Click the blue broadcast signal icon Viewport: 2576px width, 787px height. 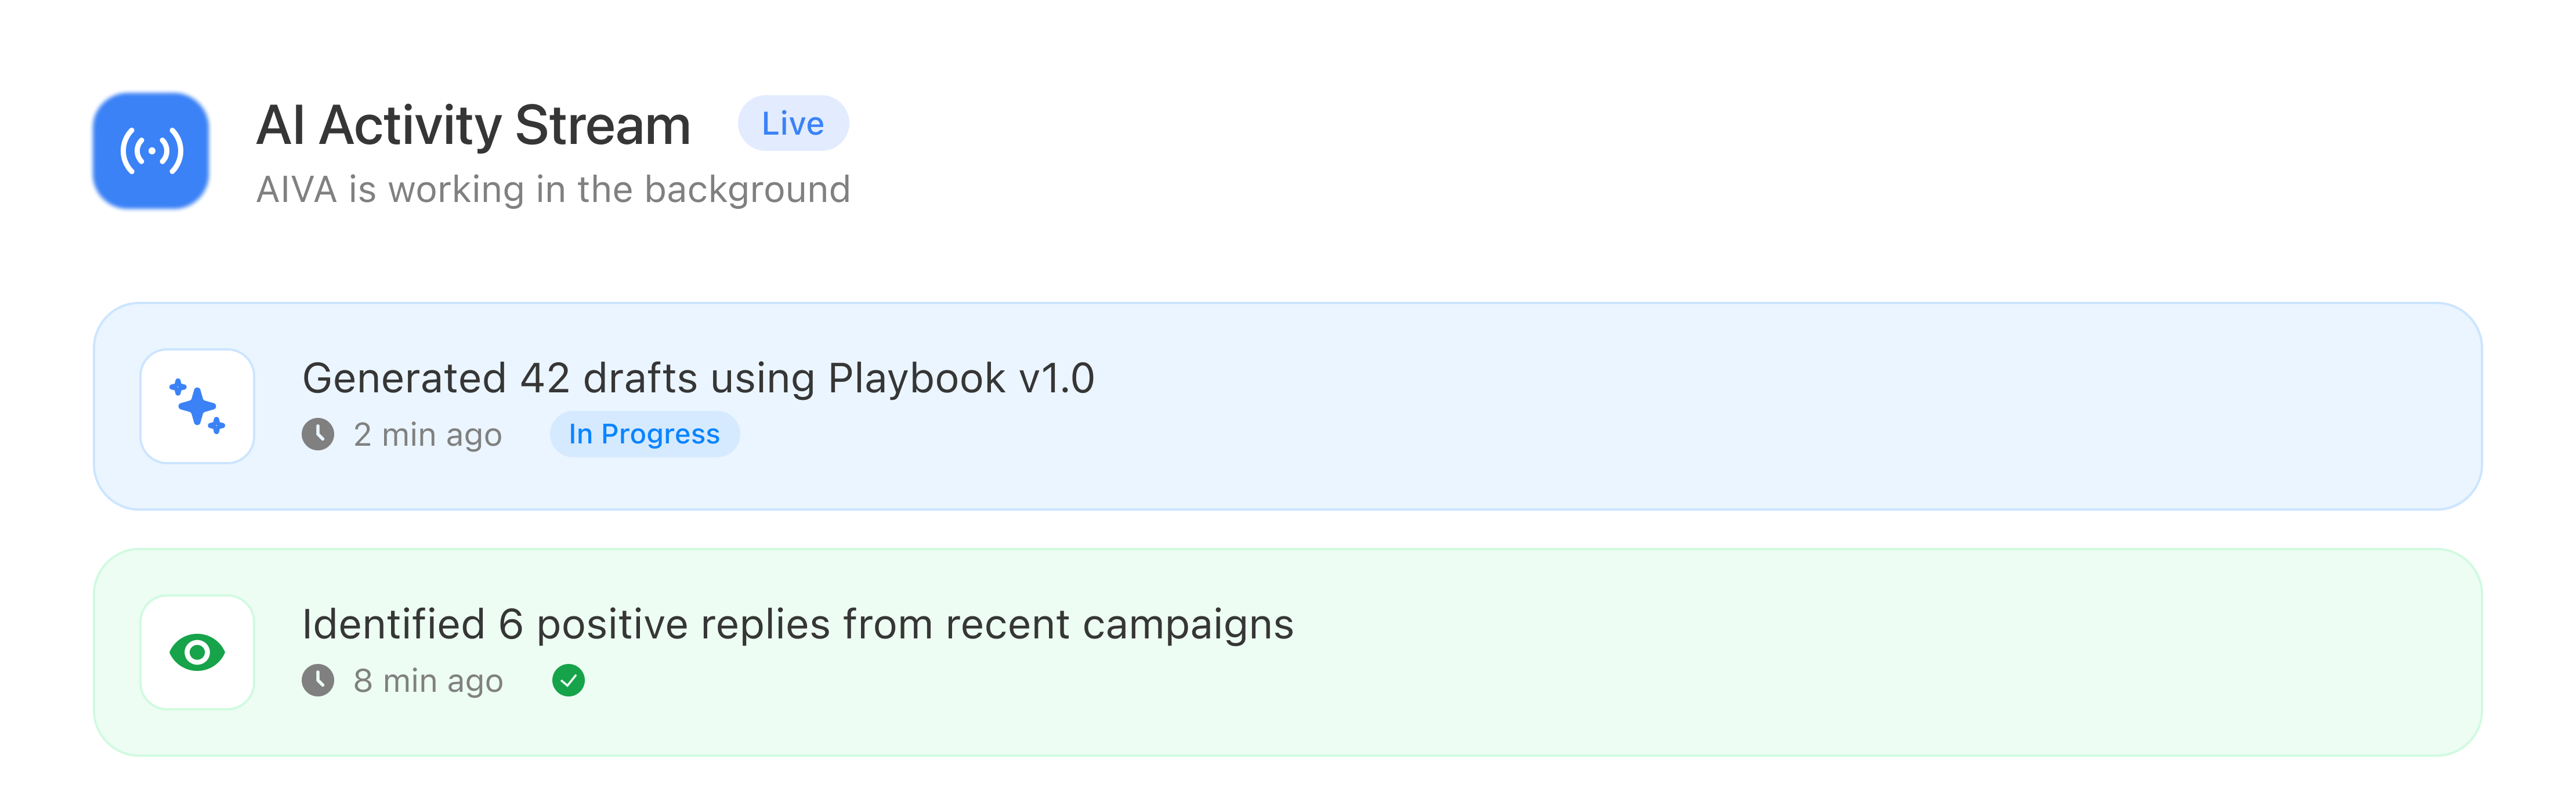point(151,151)
